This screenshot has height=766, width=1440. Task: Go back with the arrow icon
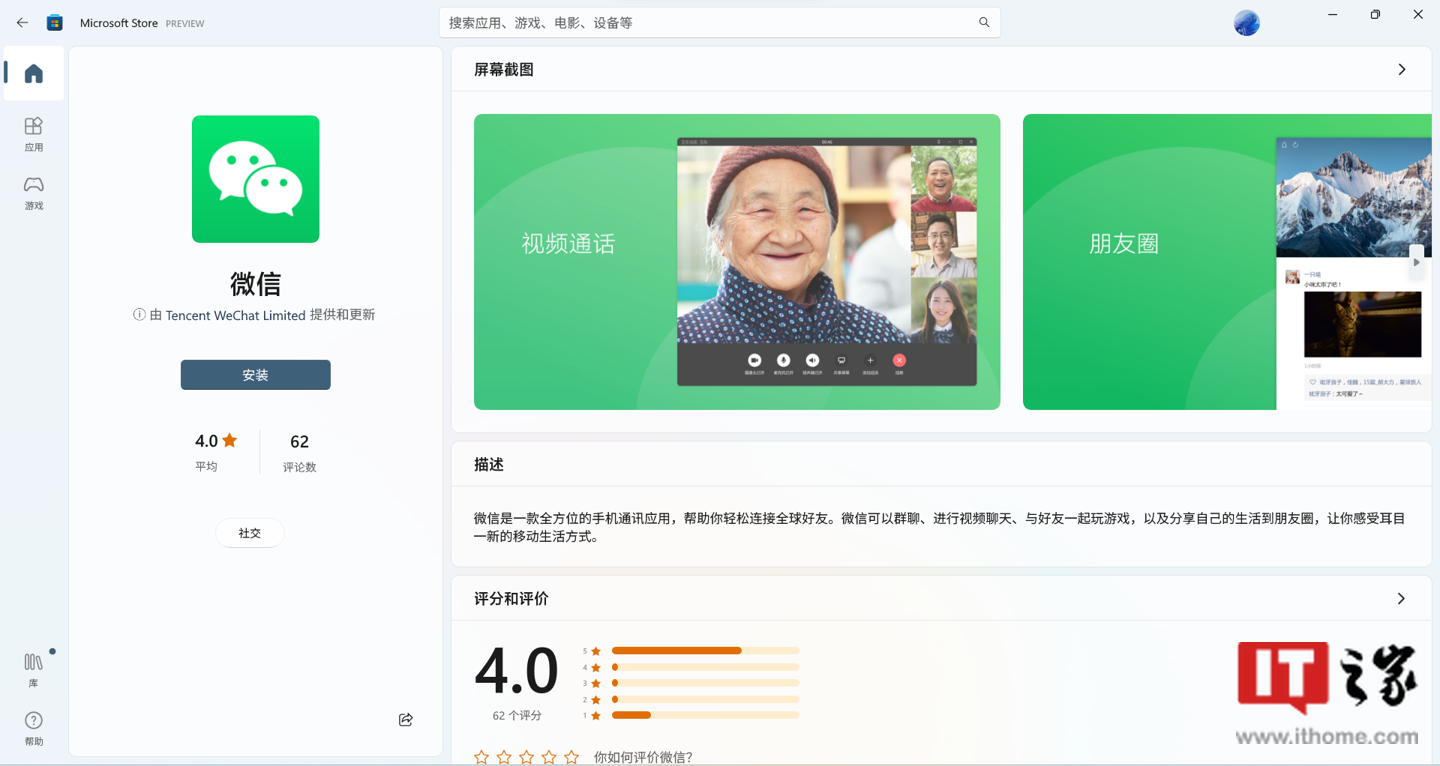[22, 22]
